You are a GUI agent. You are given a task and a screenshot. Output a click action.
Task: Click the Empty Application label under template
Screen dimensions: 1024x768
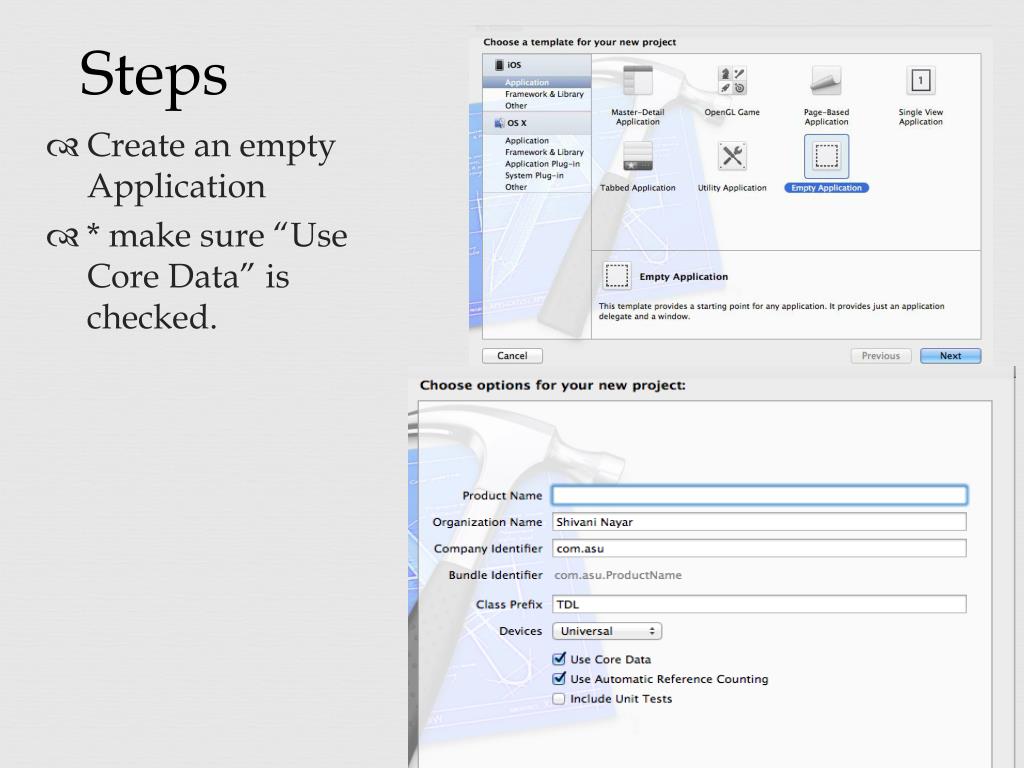[x=826, y=187]
